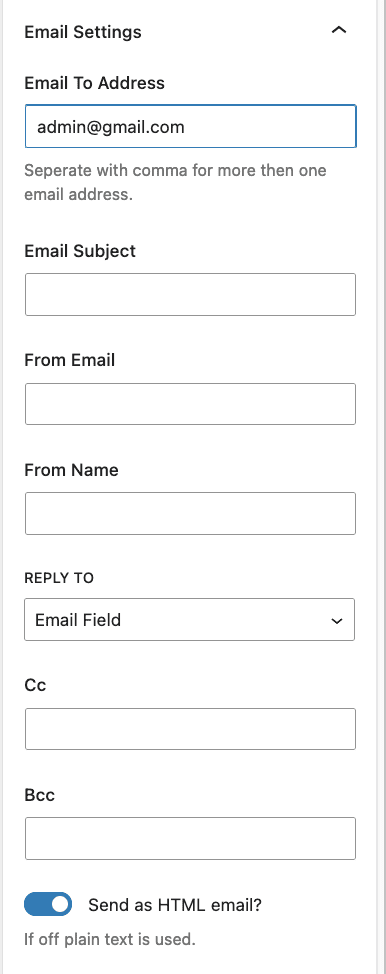386x974 pixels.
Task: Click the Send as HTML email label
Action: [x=175, y=905]
